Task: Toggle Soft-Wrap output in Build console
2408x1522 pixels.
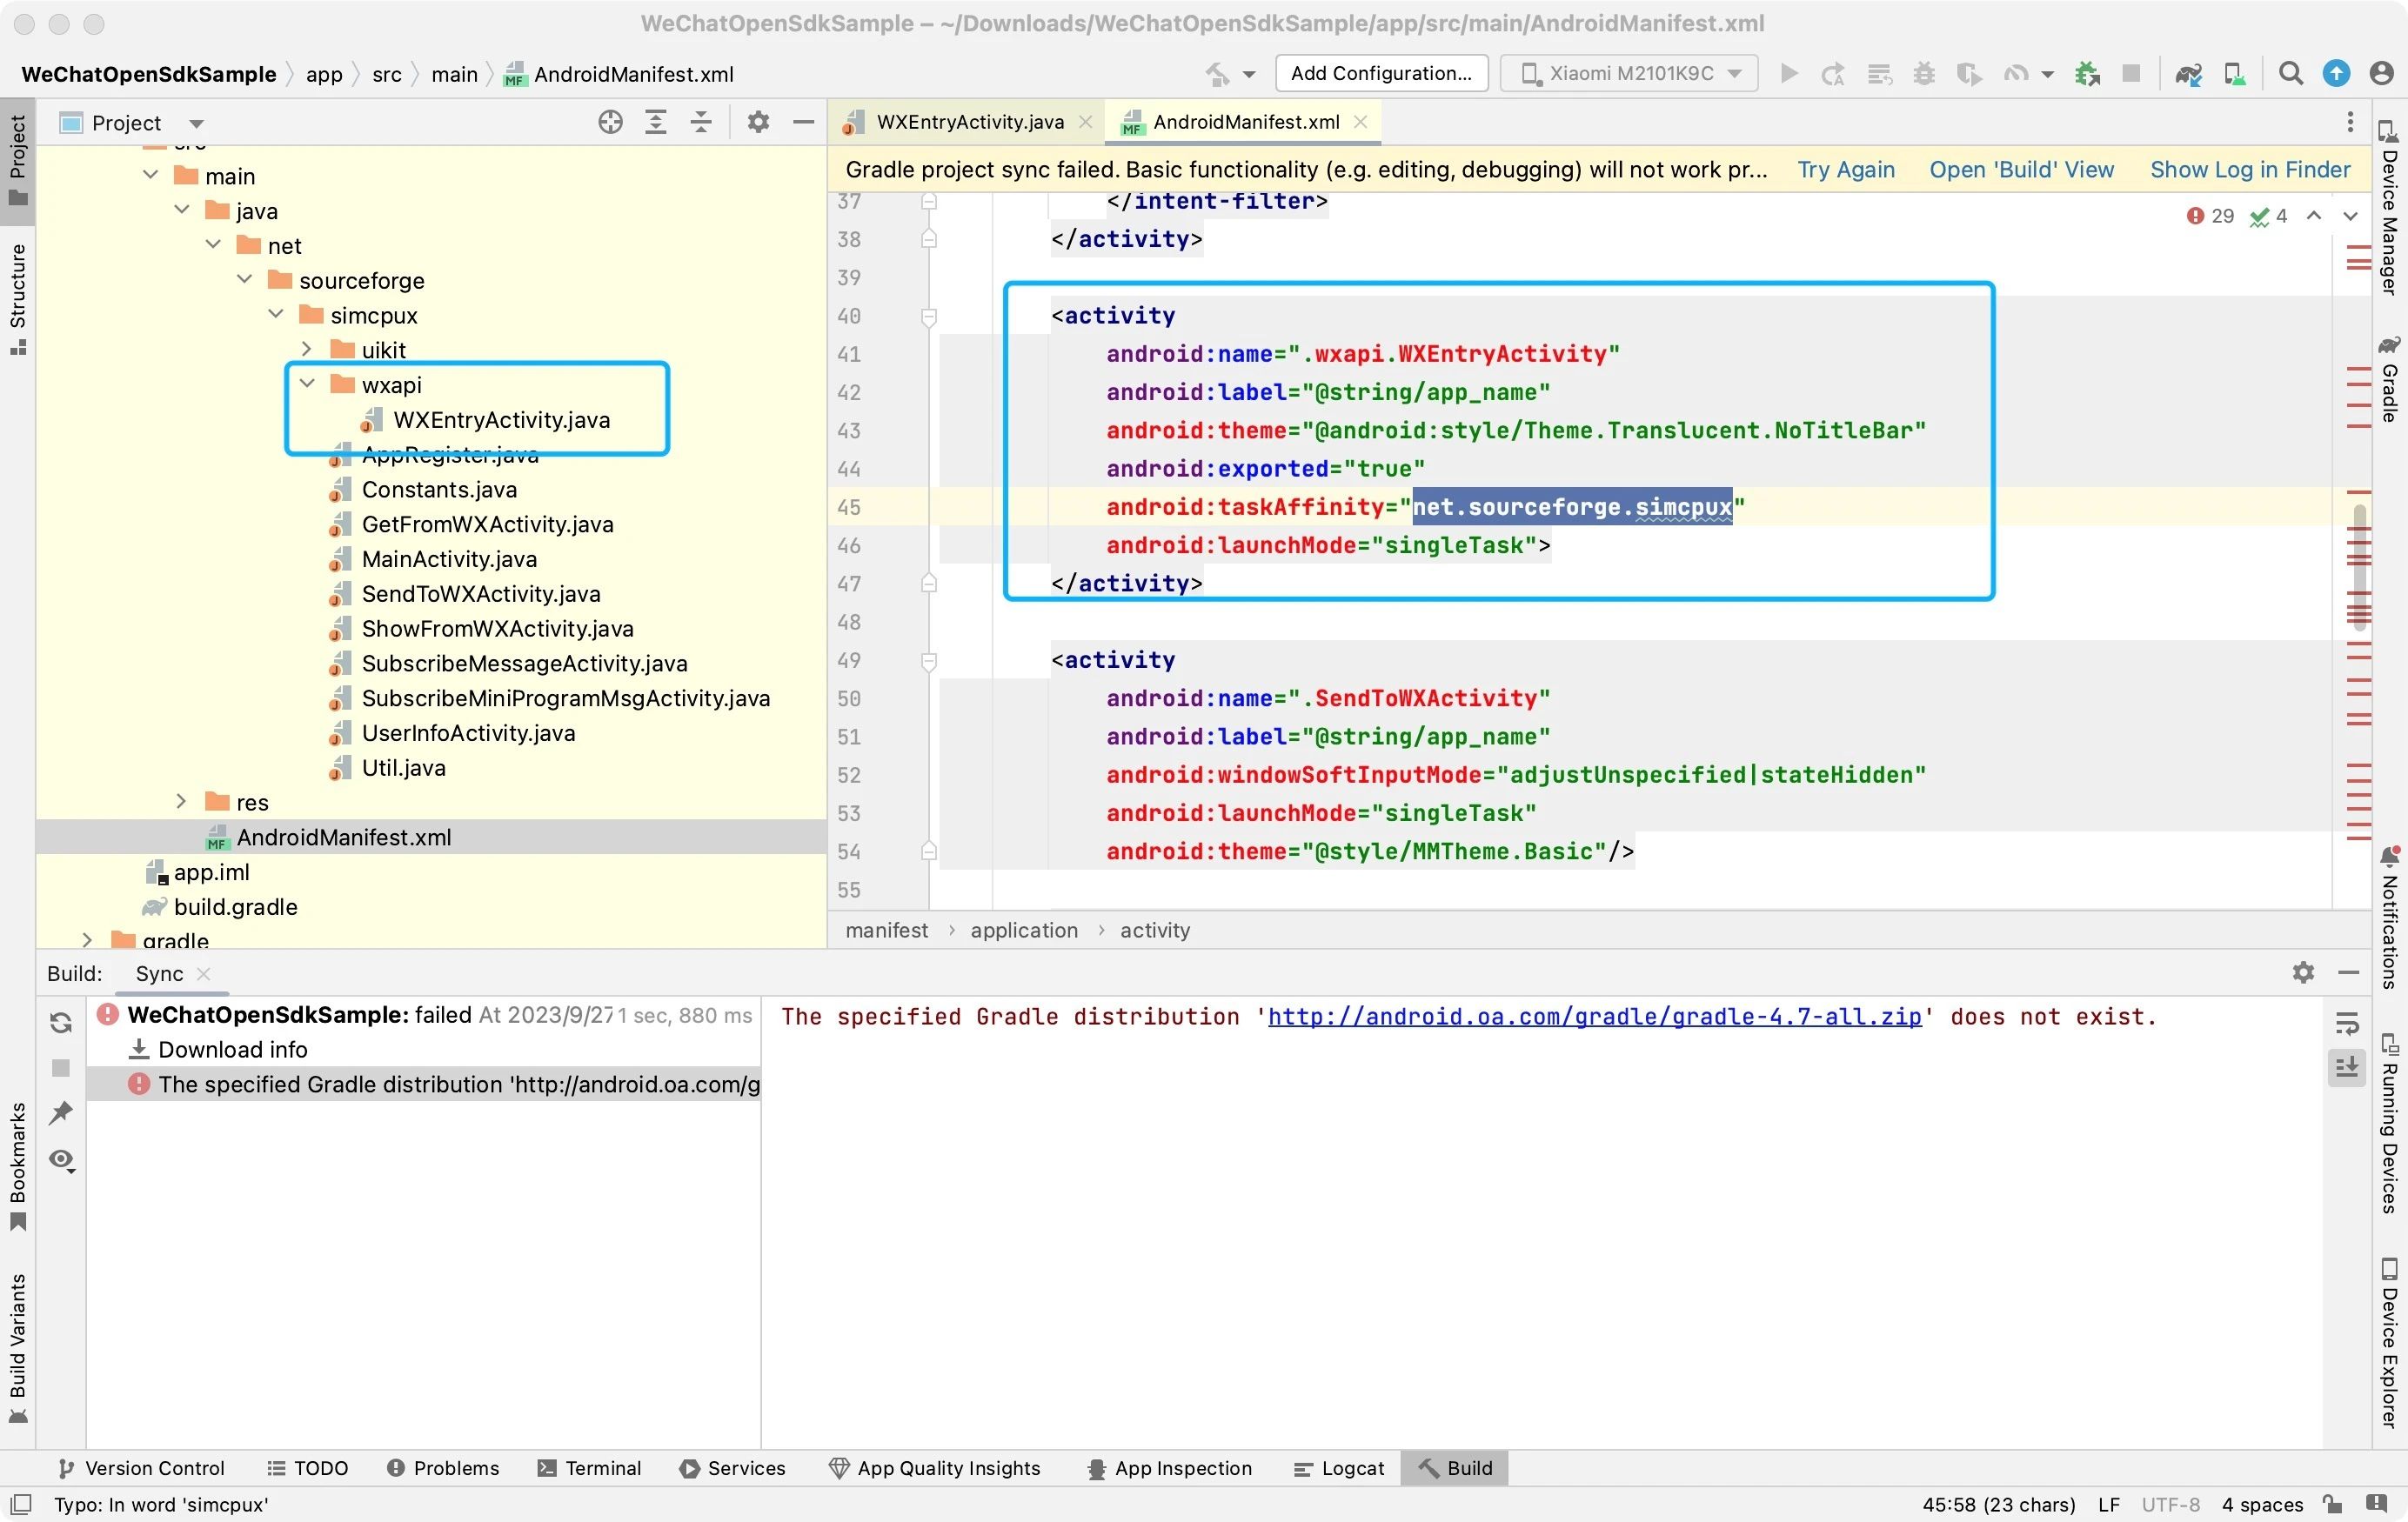Action: coord(2346,1022)
